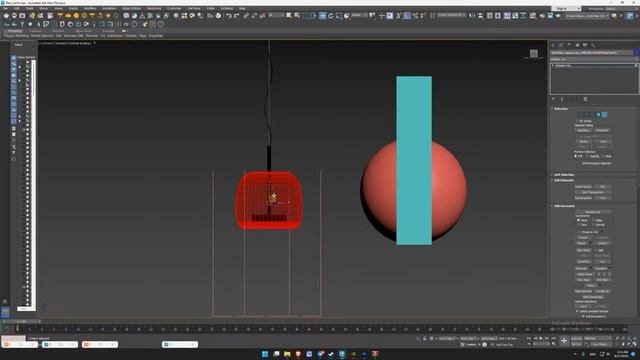Toggle the 3D Snaps icon
This screenshot has width=640, height=360.
tap(398, 16)
